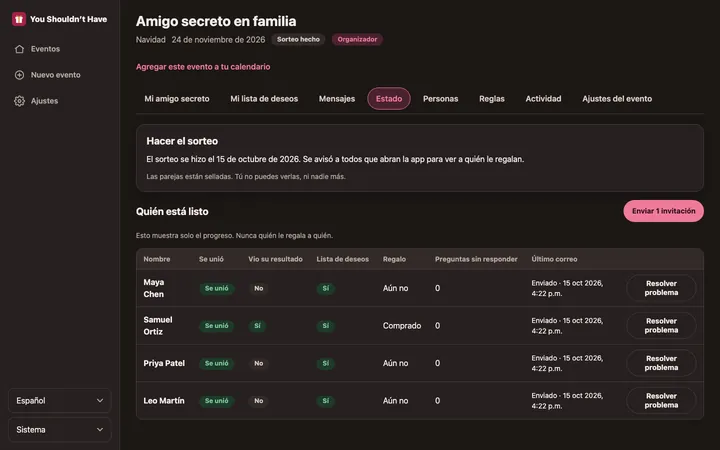
Task: Click the Vio su resultado column header
Action: [276, 259]
